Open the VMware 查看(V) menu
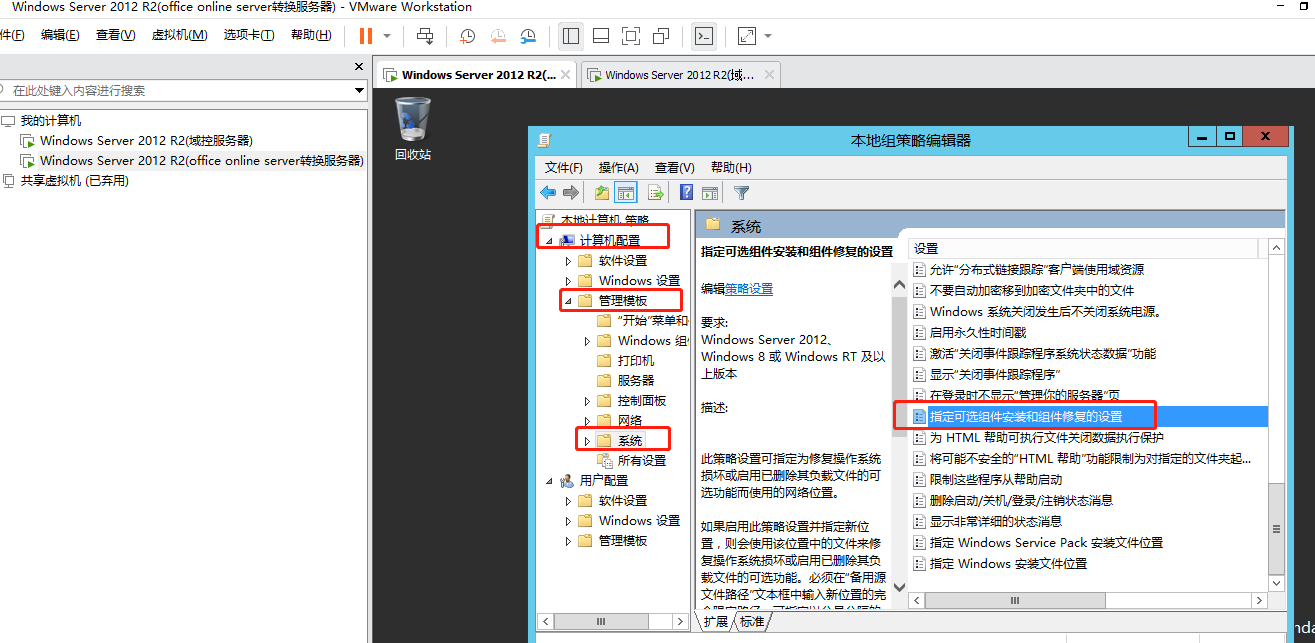The height and width of the screenshot is (643, 1315). [115, 35]
